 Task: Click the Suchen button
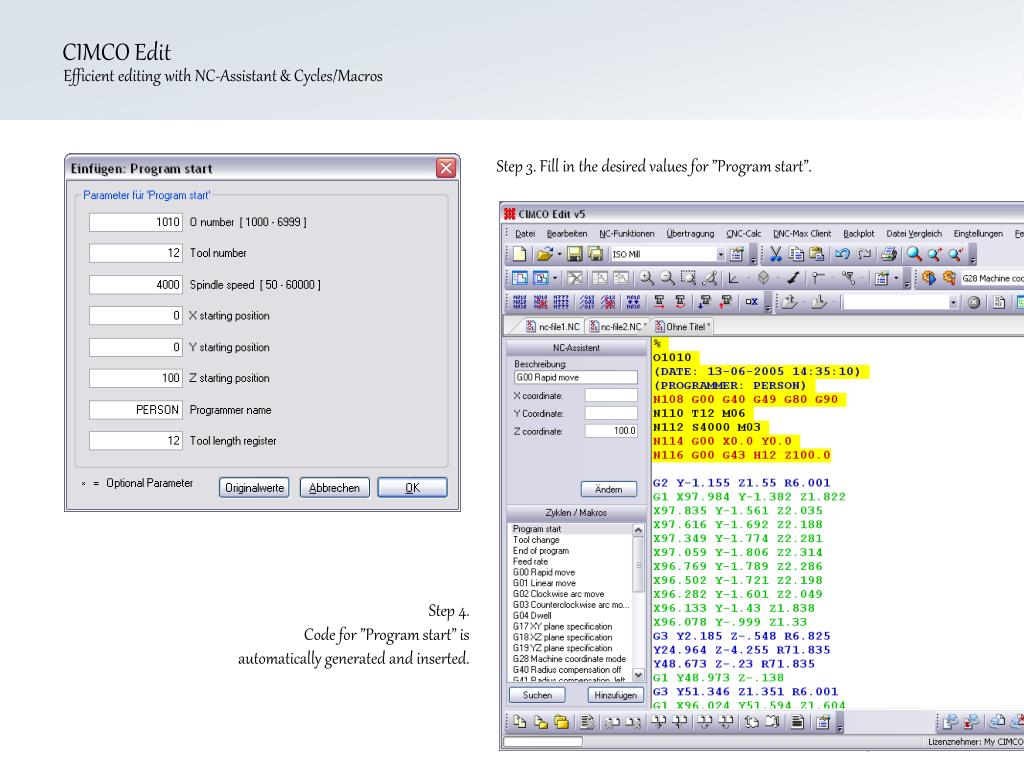tap(537, 695)
